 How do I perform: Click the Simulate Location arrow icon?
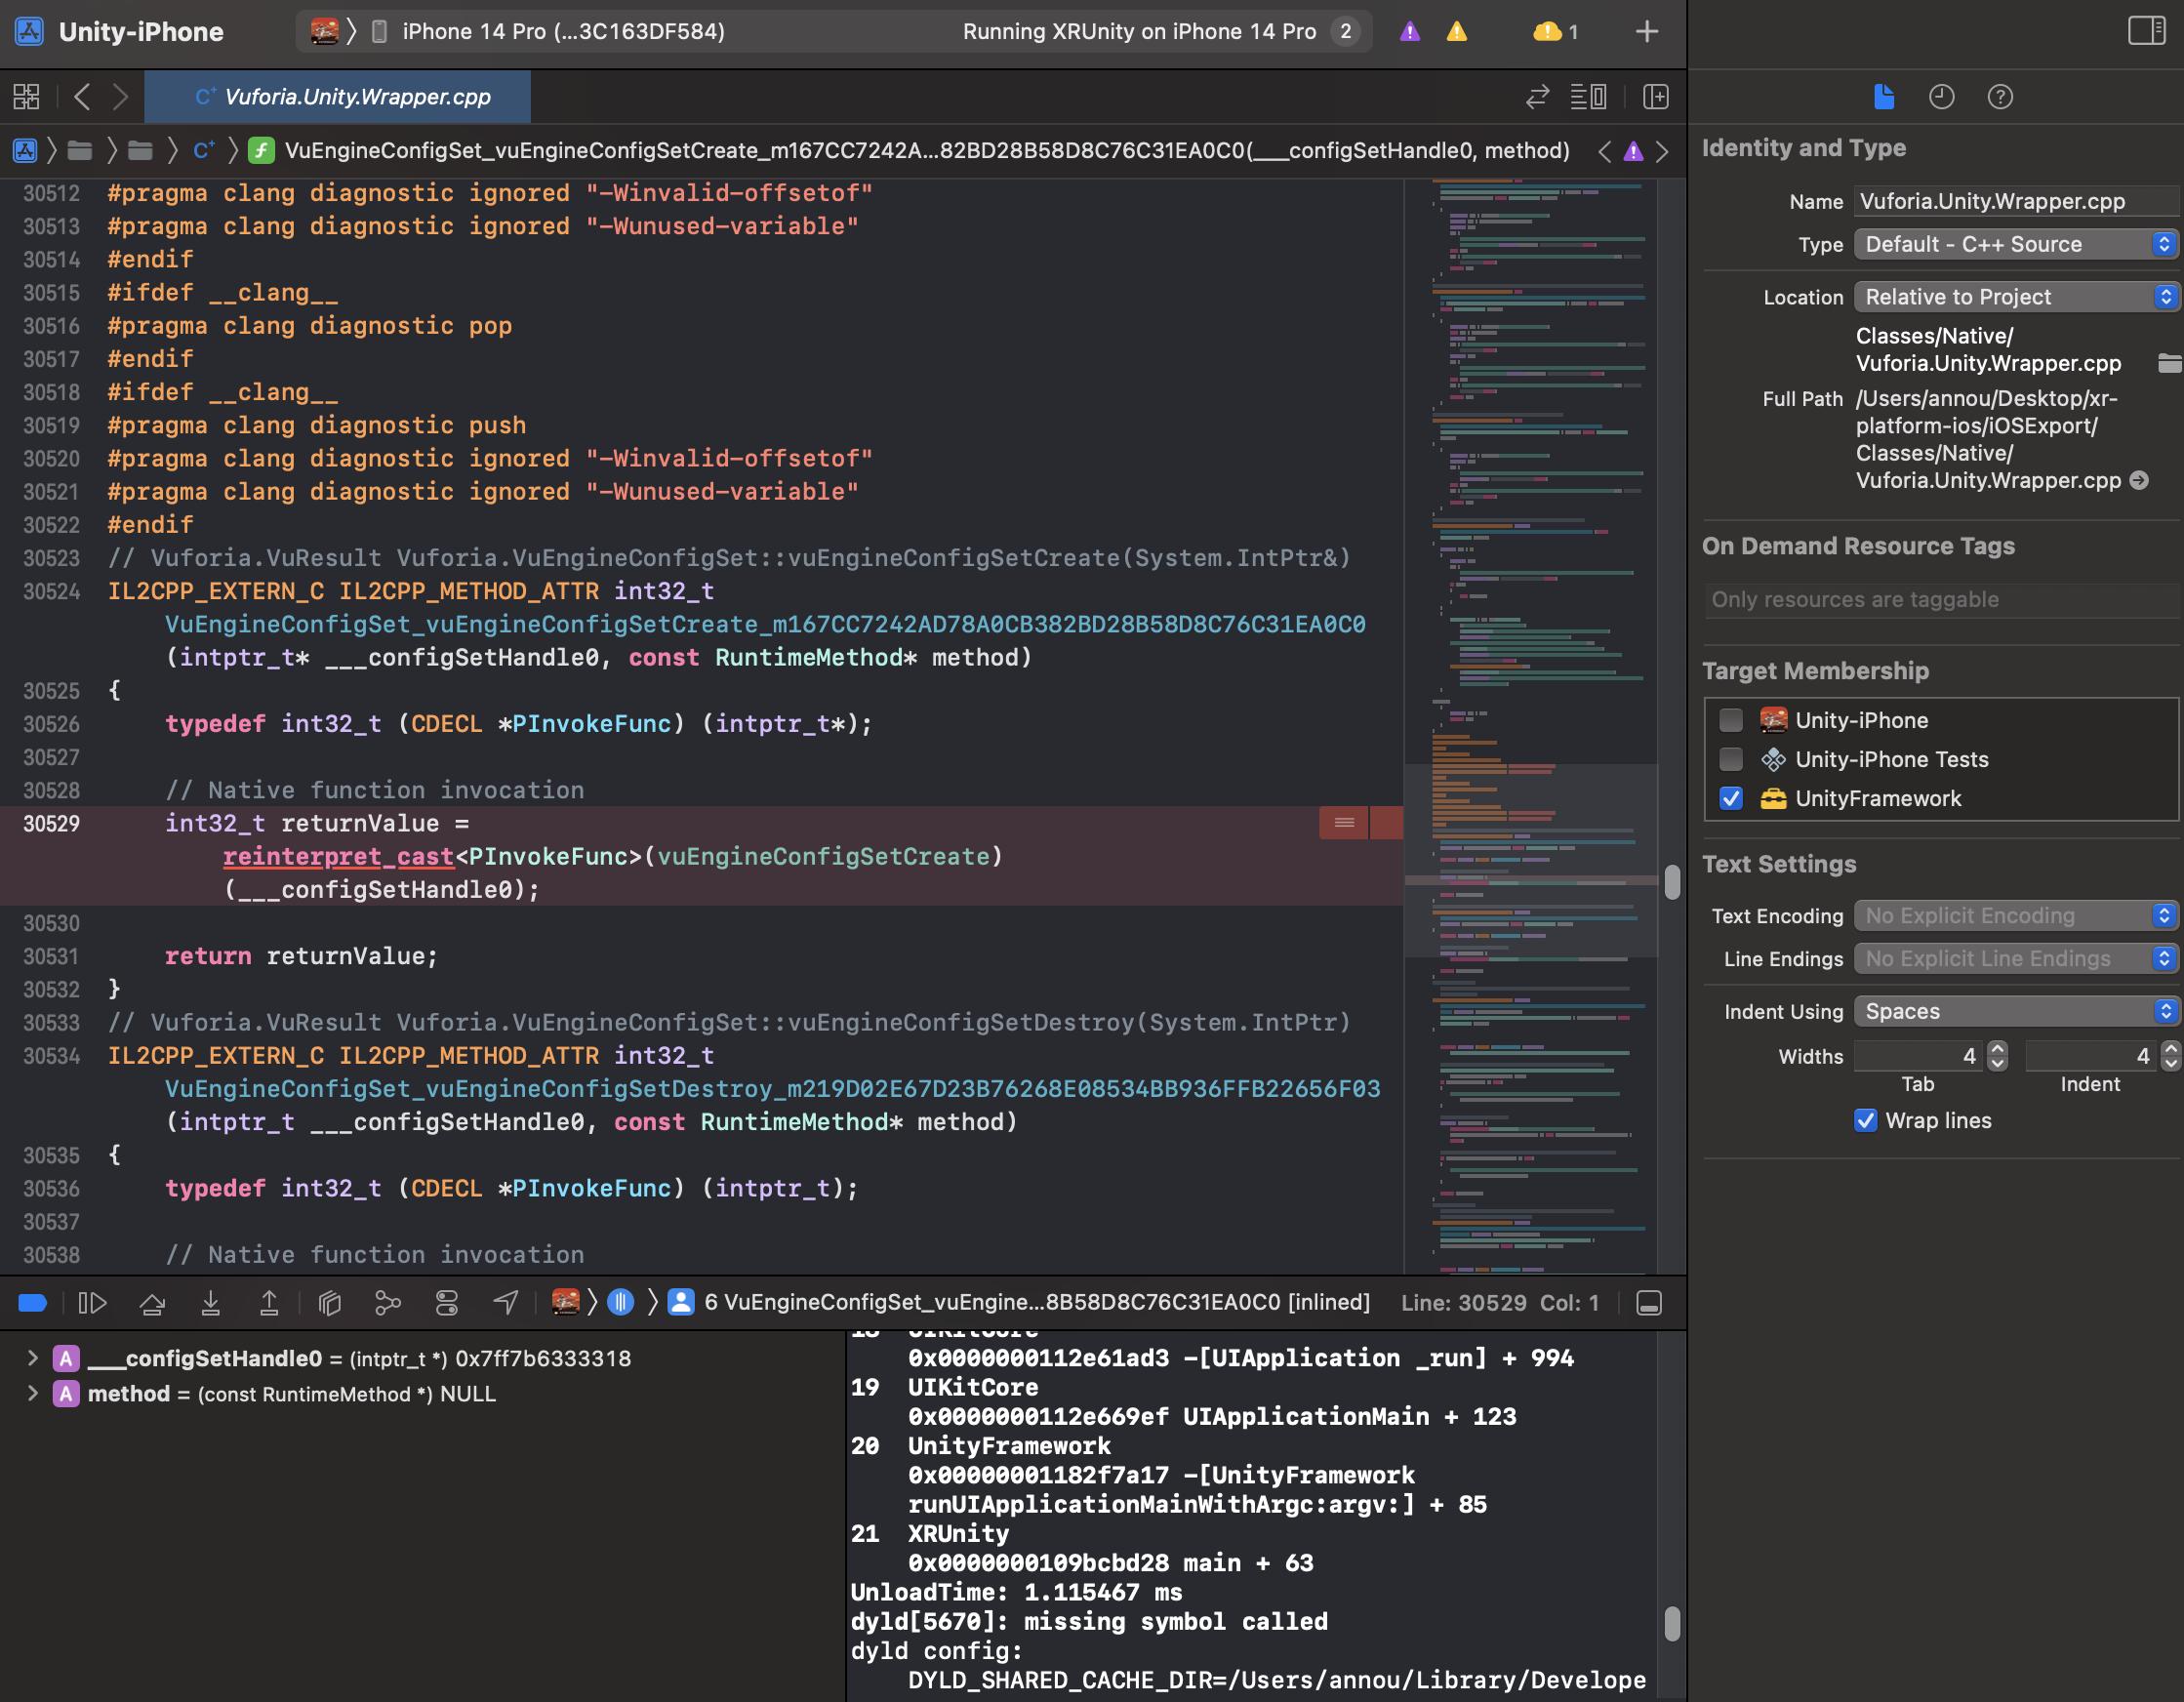pos(506,1302)
